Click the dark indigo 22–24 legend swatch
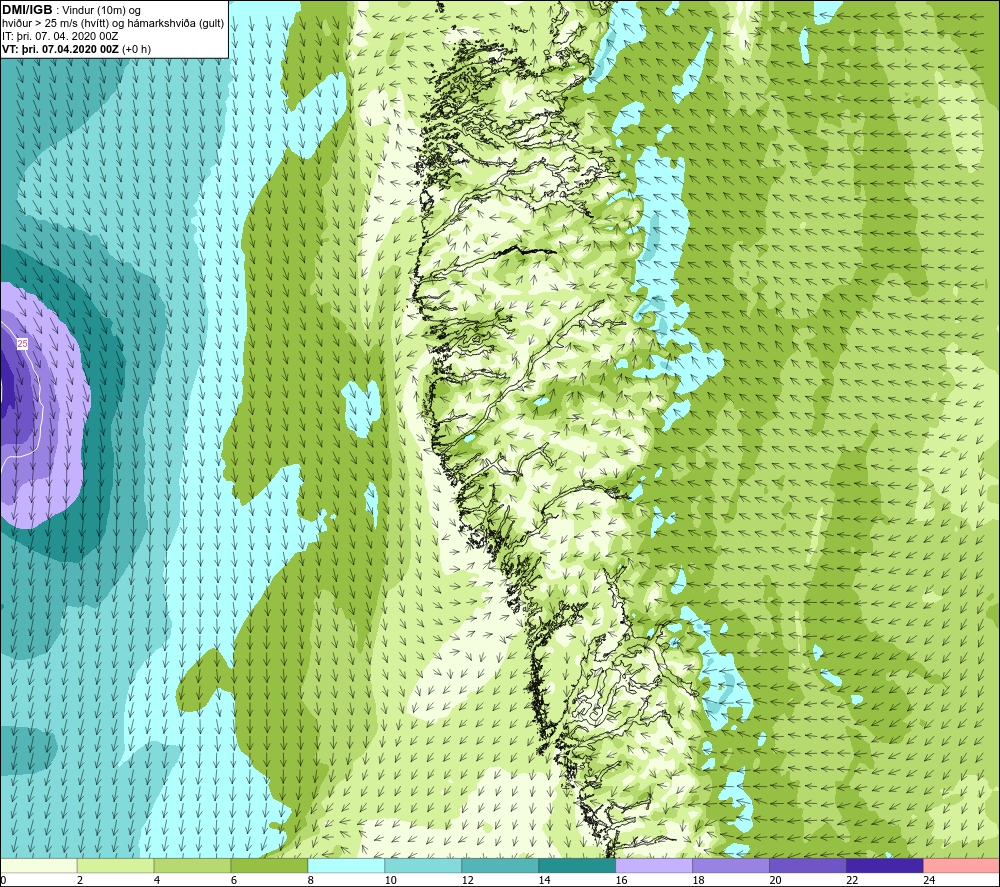Screen dimensions: 1000x887 (885, 866)
